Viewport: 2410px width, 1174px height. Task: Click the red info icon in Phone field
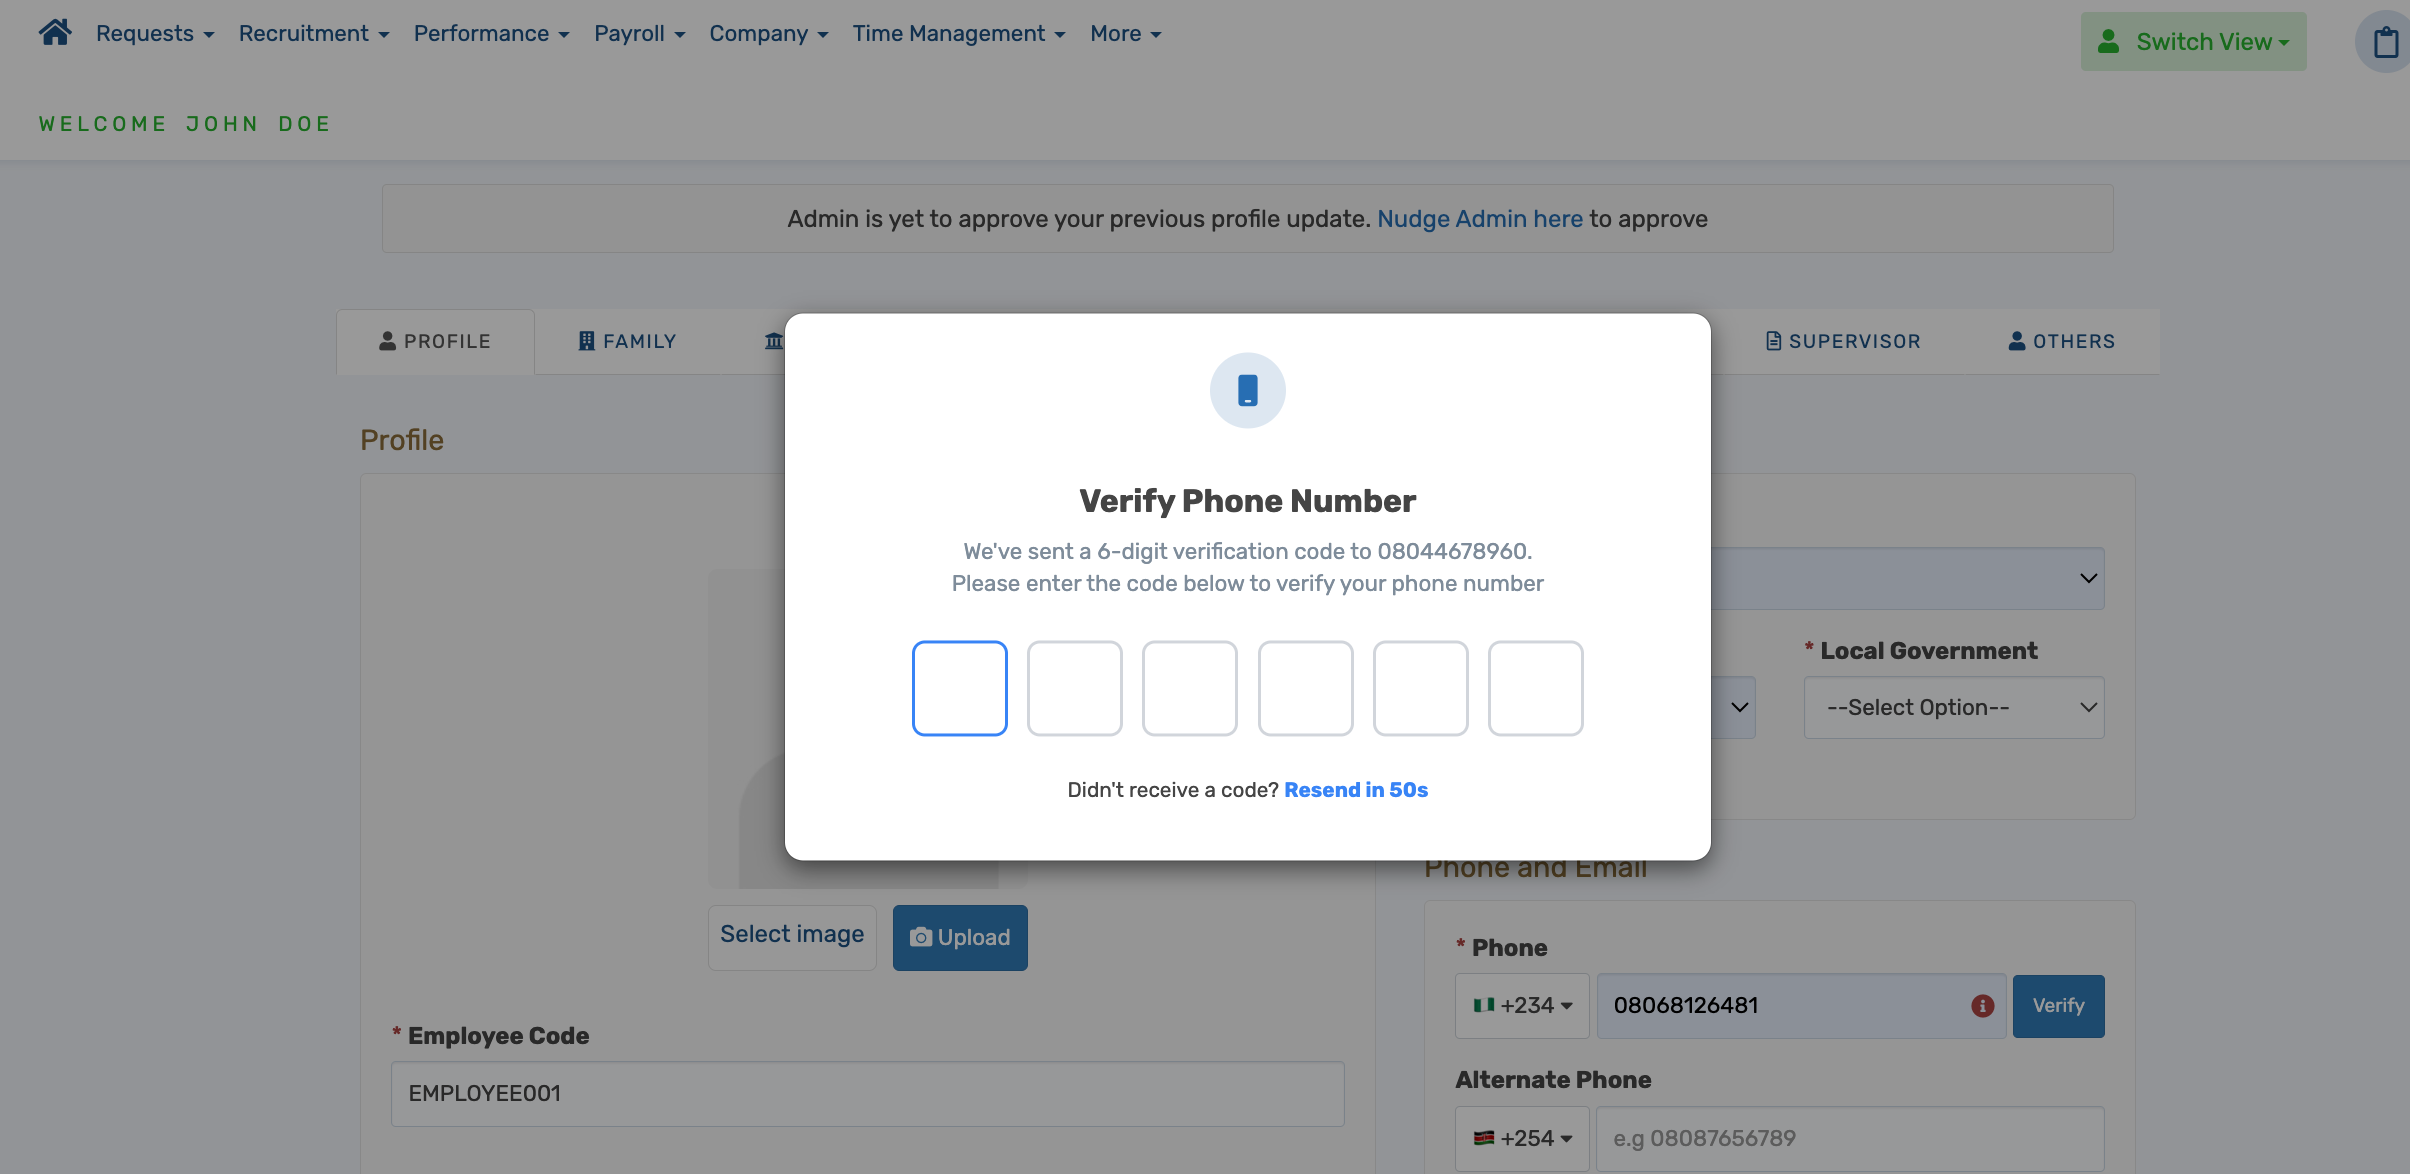click(1982, 1006)
